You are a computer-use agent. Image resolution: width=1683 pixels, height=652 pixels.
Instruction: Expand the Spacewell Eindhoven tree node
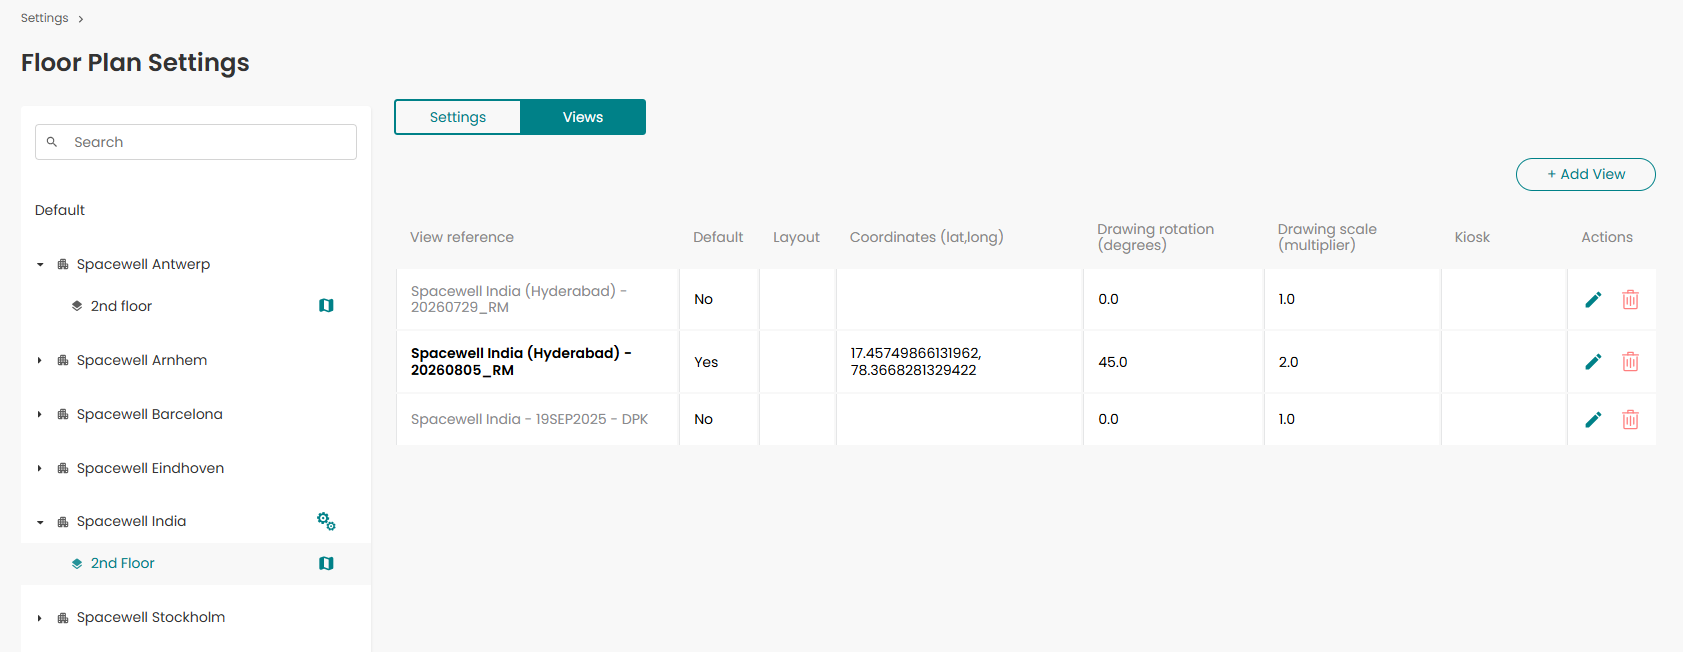pos(40,469)
